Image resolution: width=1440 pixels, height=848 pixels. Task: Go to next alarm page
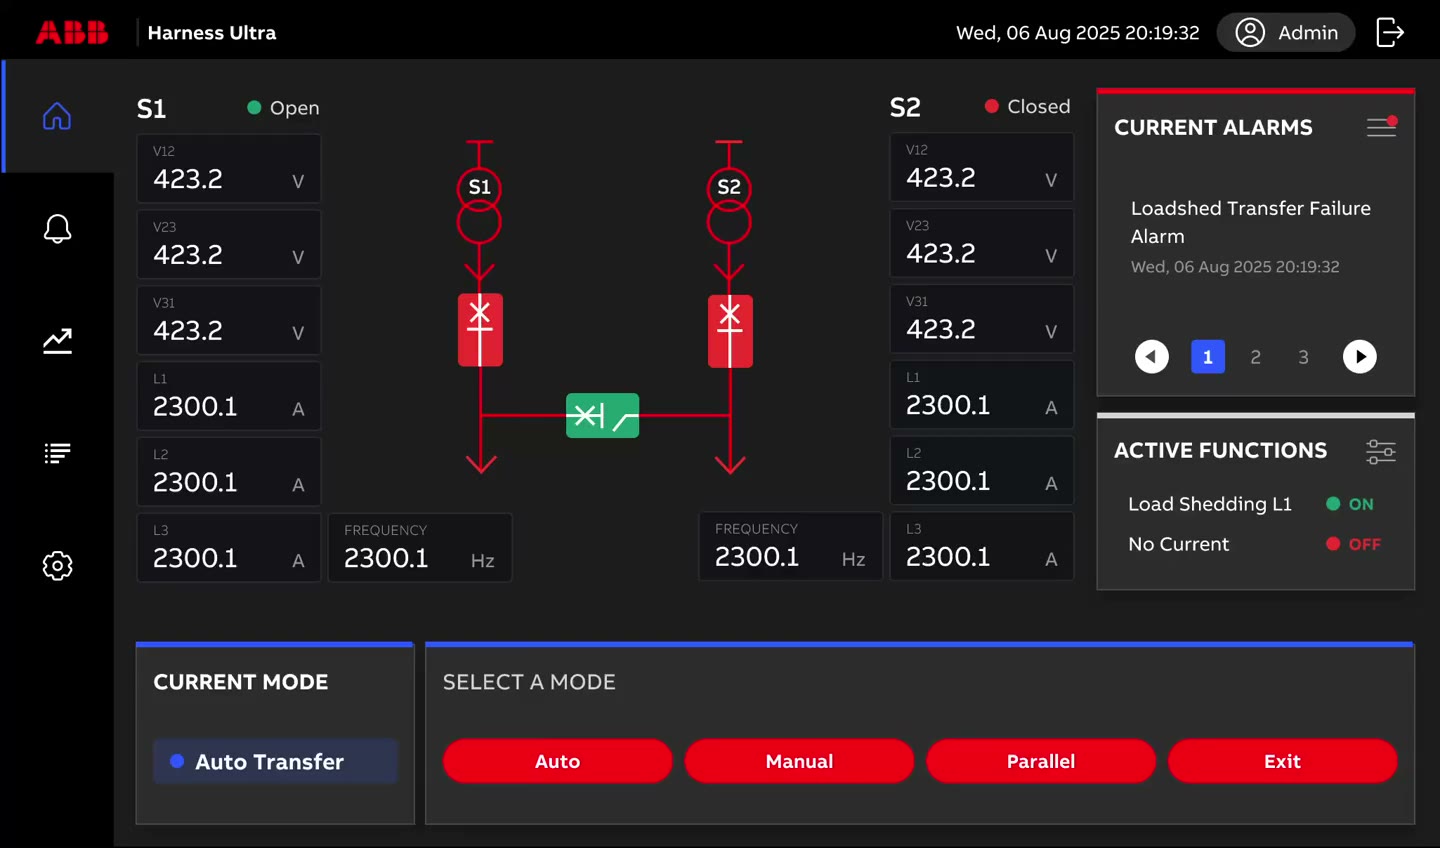pyautogui.click(x=1360, y=357)
